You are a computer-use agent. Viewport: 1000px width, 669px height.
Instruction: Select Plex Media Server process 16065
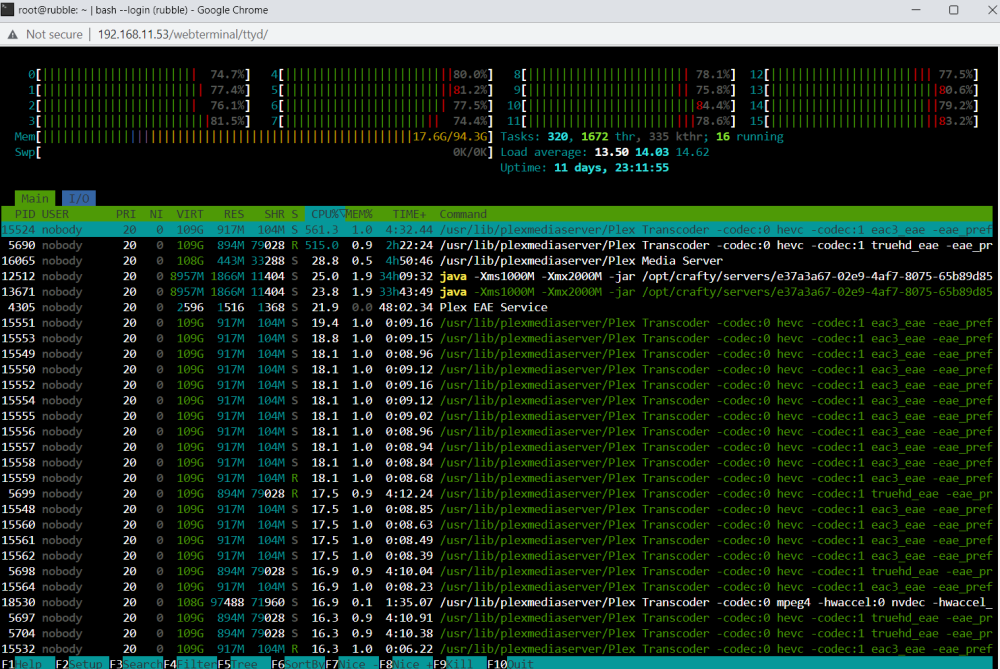497,261
